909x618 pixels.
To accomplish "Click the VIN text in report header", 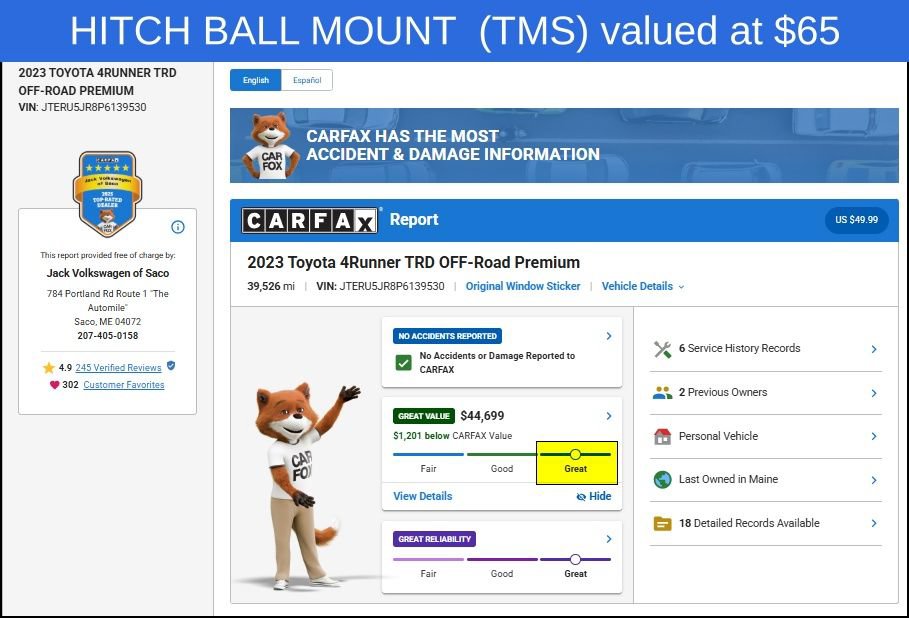I will coord(380,286).
